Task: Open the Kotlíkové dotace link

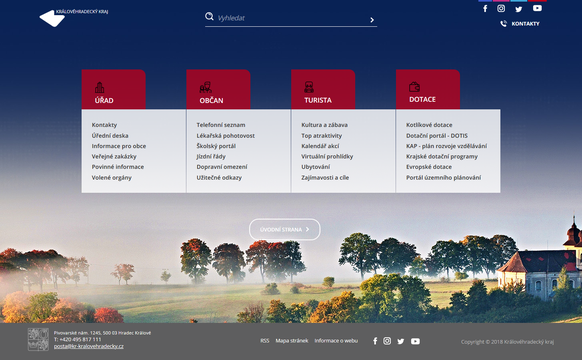Action: (429, 125)
